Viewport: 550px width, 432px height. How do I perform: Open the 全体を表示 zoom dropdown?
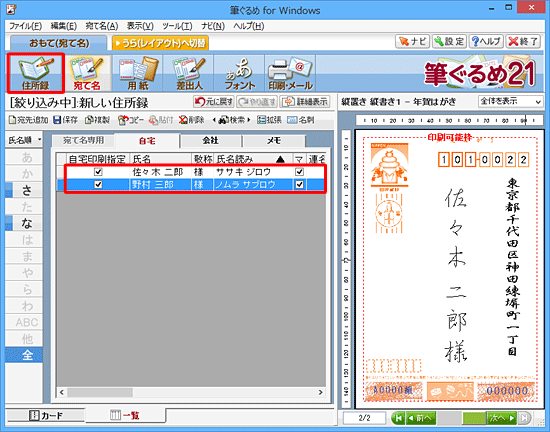(510, 102)
